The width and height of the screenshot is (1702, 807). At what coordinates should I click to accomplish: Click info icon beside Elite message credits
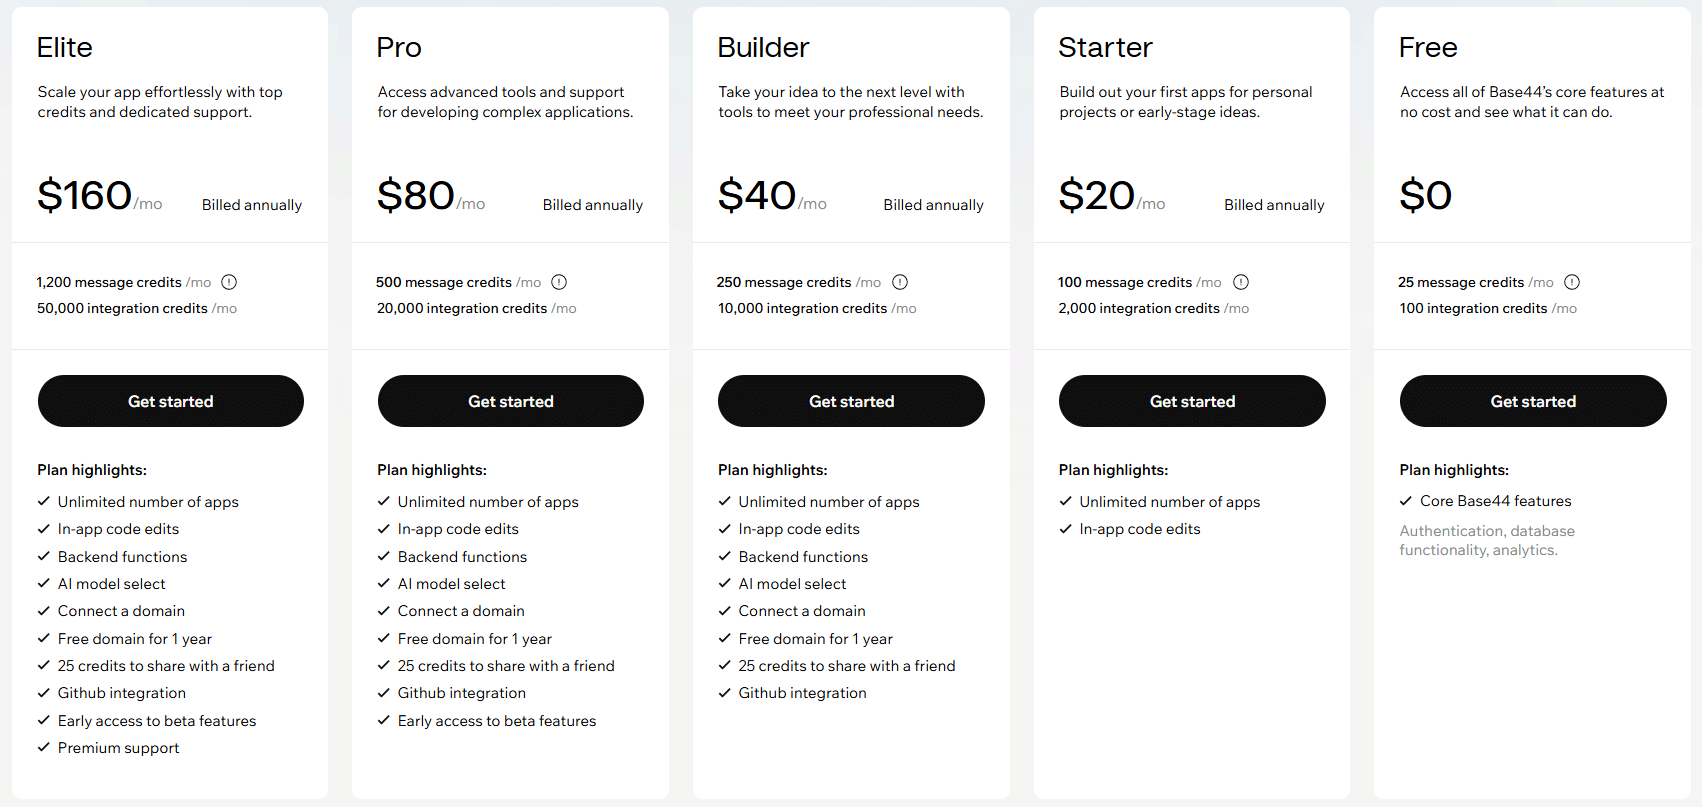[x=229, y=282]
